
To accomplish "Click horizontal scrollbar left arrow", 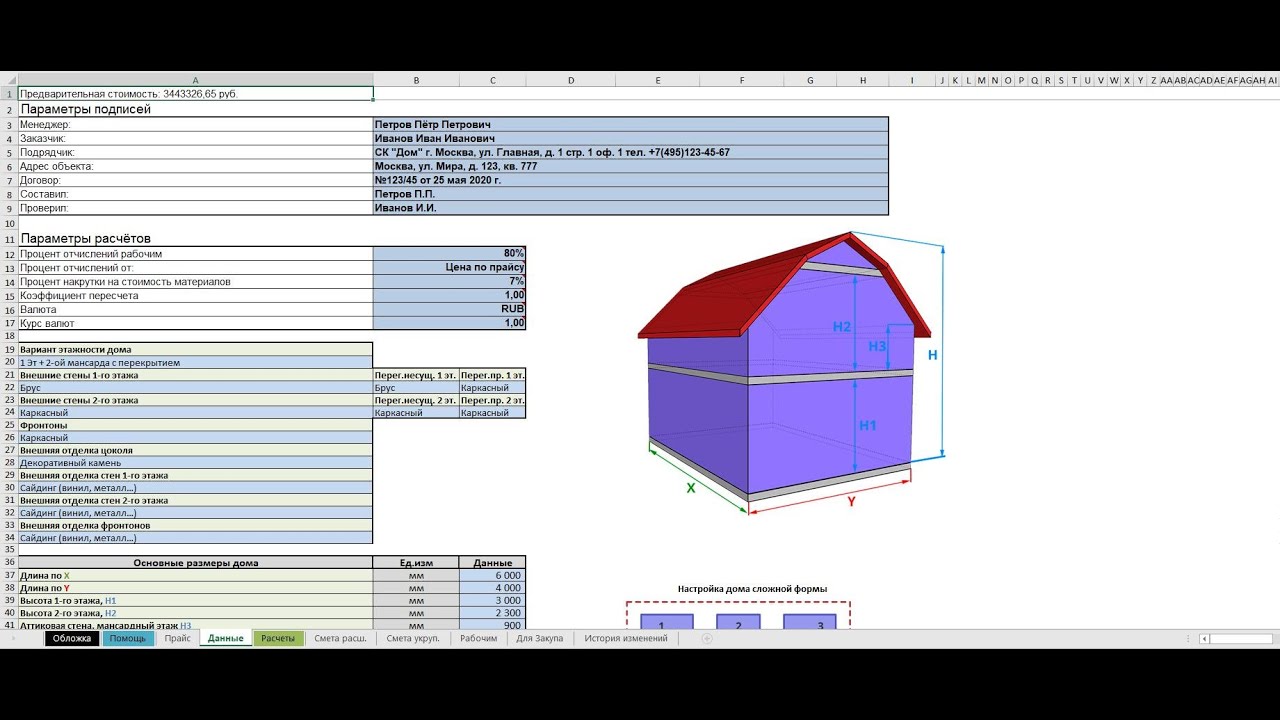I will click(x=1205, y=638).
